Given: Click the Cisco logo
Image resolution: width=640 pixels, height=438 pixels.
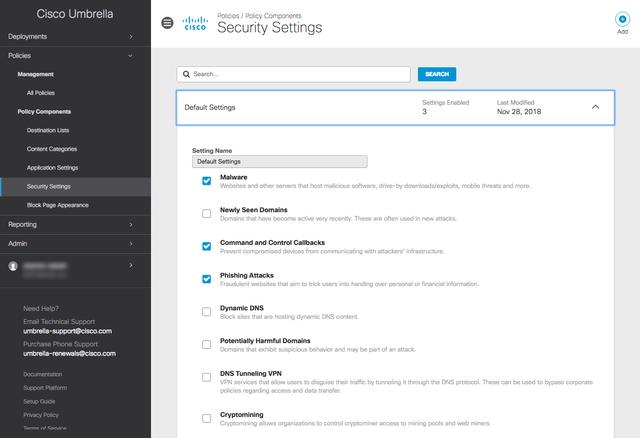Looking at the screenshot, I should tap(195, 23).
